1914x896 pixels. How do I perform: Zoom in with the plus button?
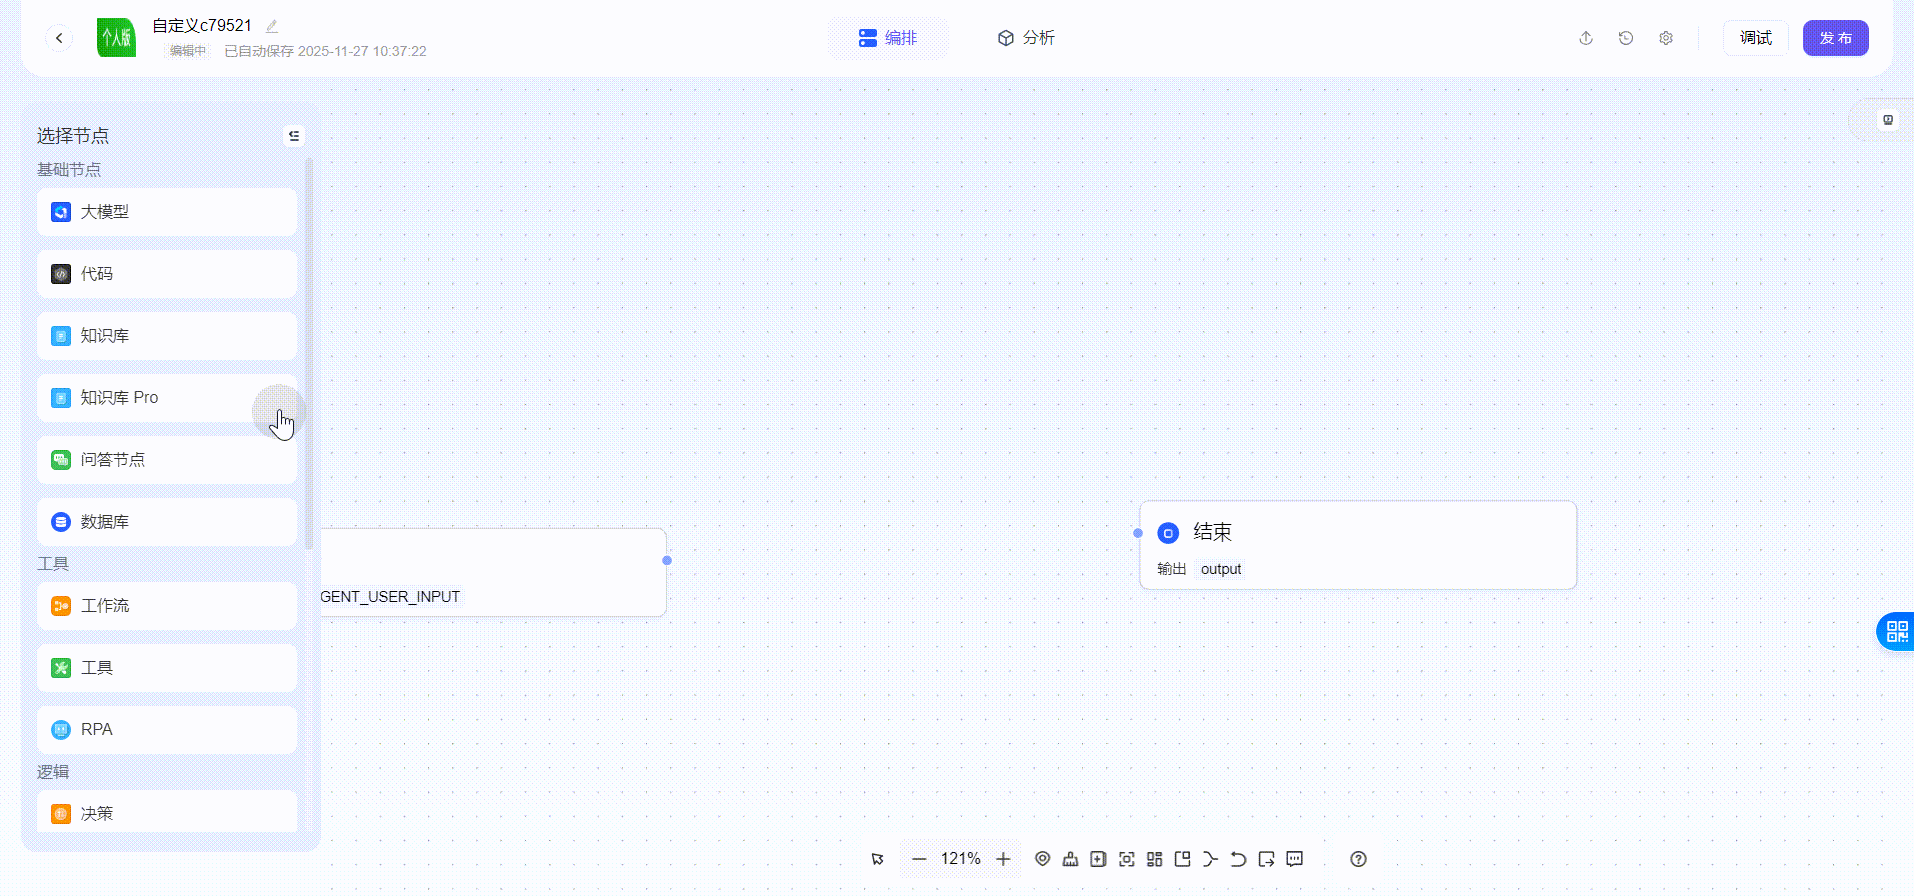point(1003,859)
